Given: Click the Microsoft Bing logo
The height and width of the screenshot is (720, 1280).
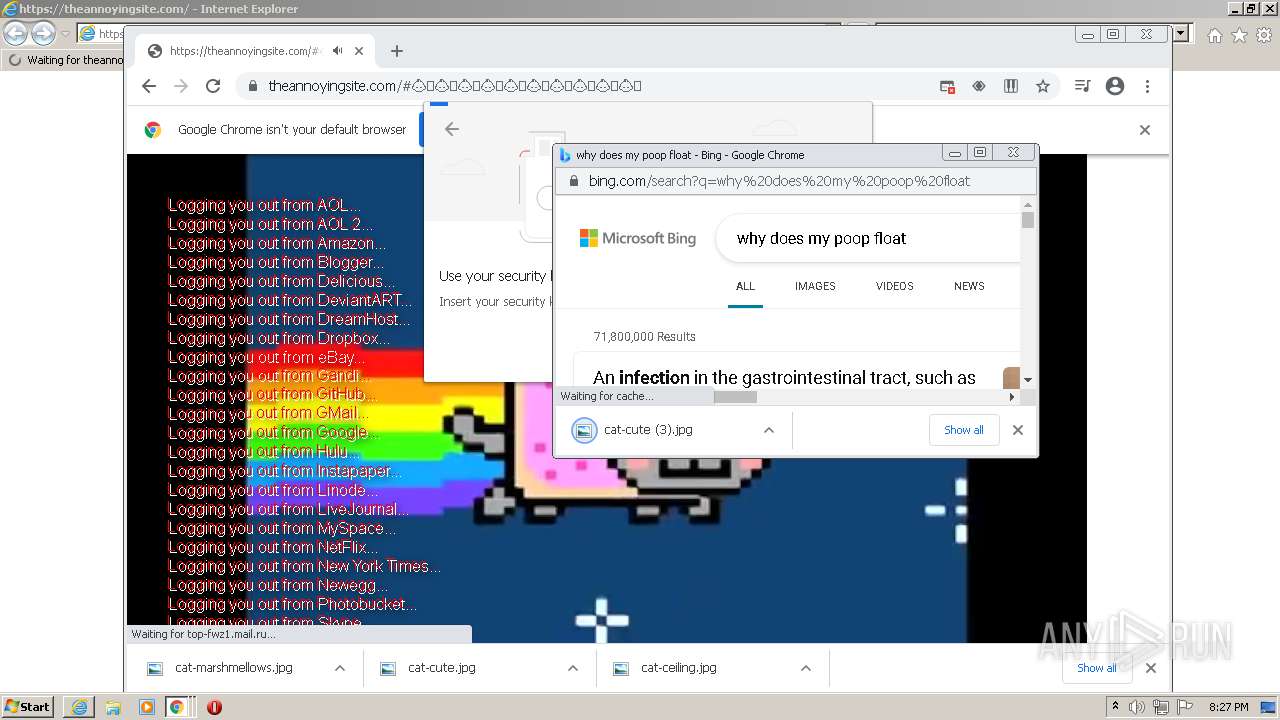Looking at the screenshot, I should 637,238.
